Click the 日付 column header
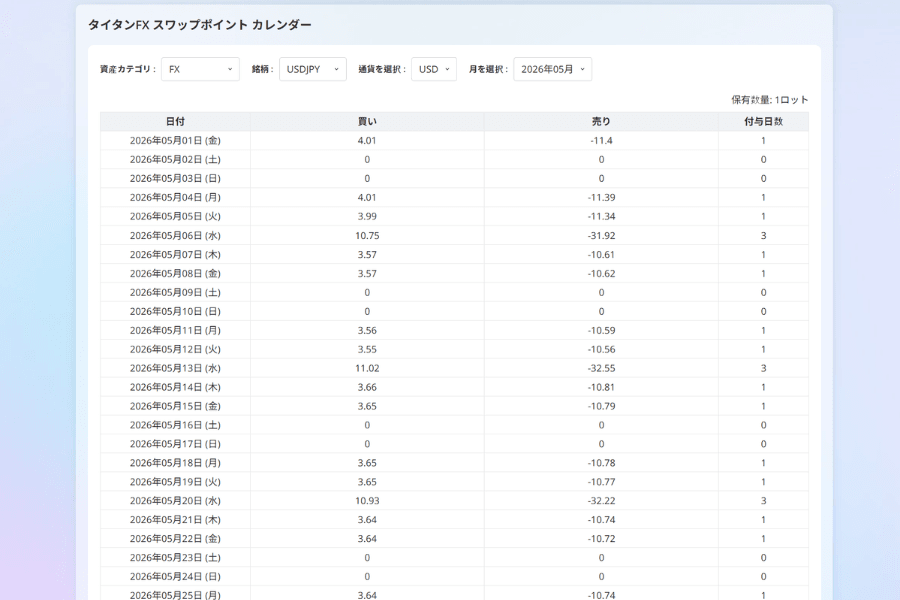The width and height of the screenshot is (900, 600). pyautogui.click(x=175, y=121)
